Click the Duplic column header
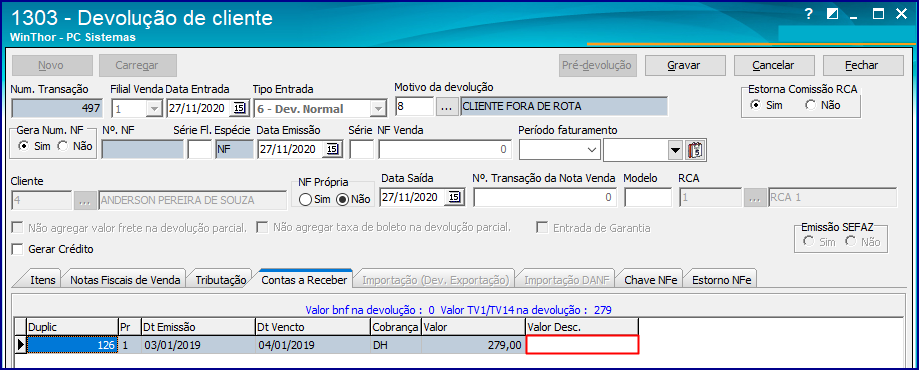Viewport: 919px width, 370px height. pos(72,327)
